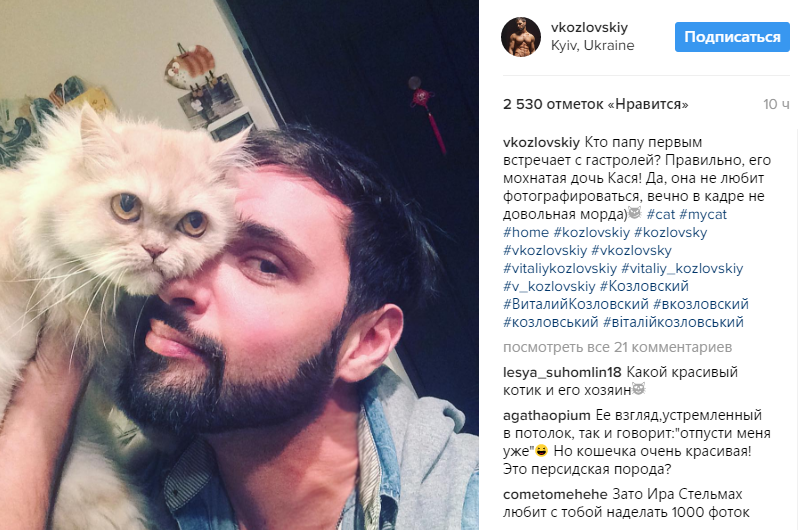Click the 10 ч post timestamp

tap(776, 104)
